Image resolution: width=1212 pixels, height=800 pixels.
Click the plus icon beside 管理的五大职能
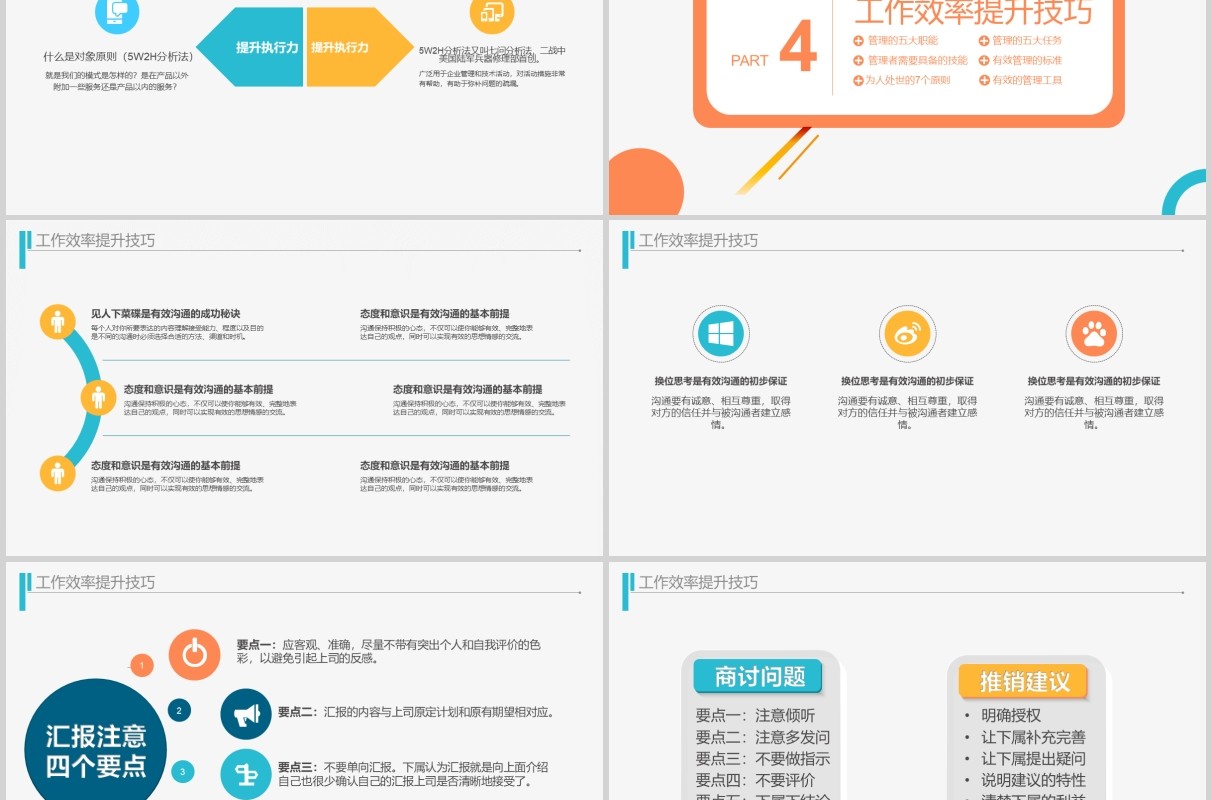(x=858, y=41)
